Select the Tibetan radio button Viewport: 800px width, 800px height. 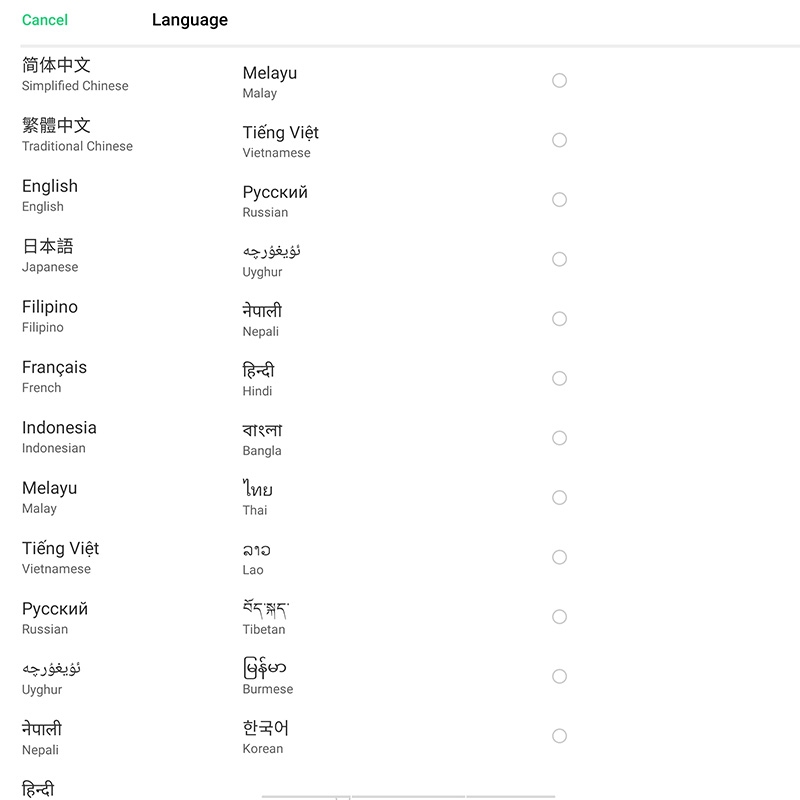pos(559,617)
